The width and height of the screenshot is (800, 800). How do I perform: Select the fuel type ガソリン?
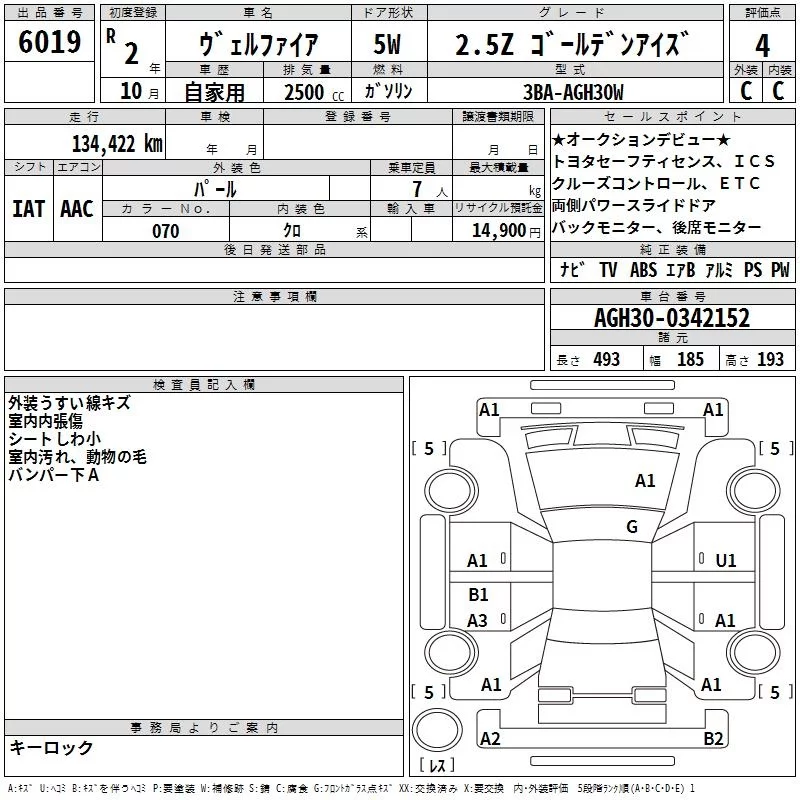[388, 91]
